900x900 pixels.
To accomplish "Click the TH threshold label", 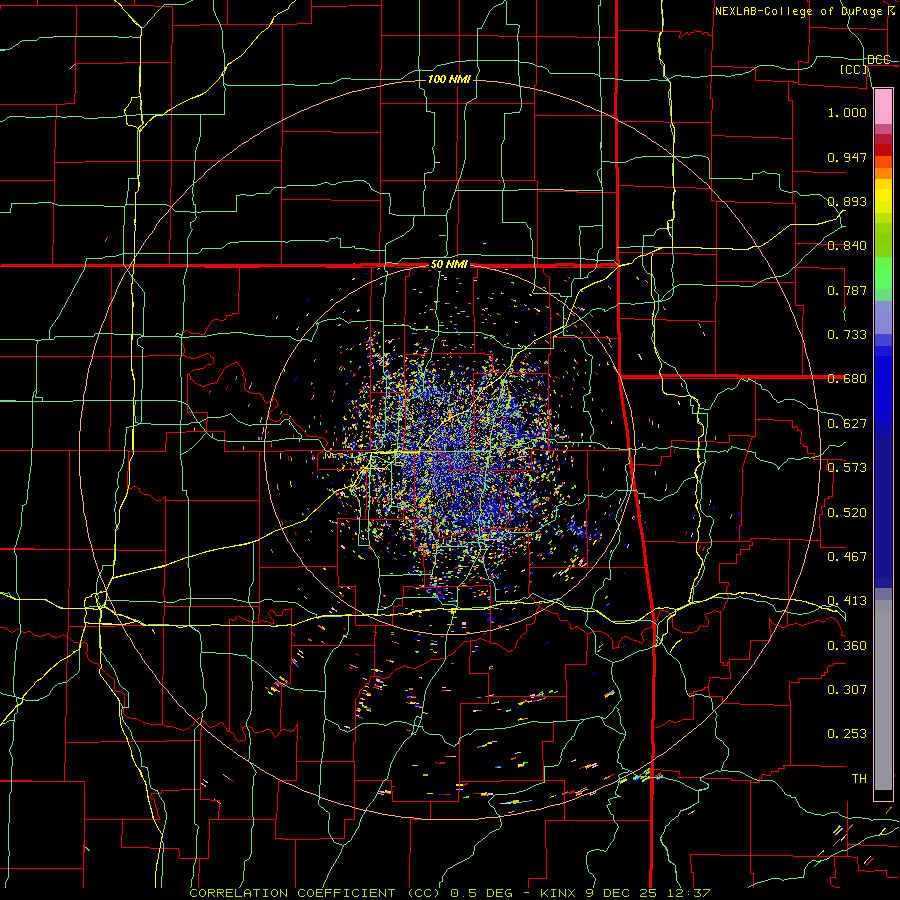I will [859, 779].
